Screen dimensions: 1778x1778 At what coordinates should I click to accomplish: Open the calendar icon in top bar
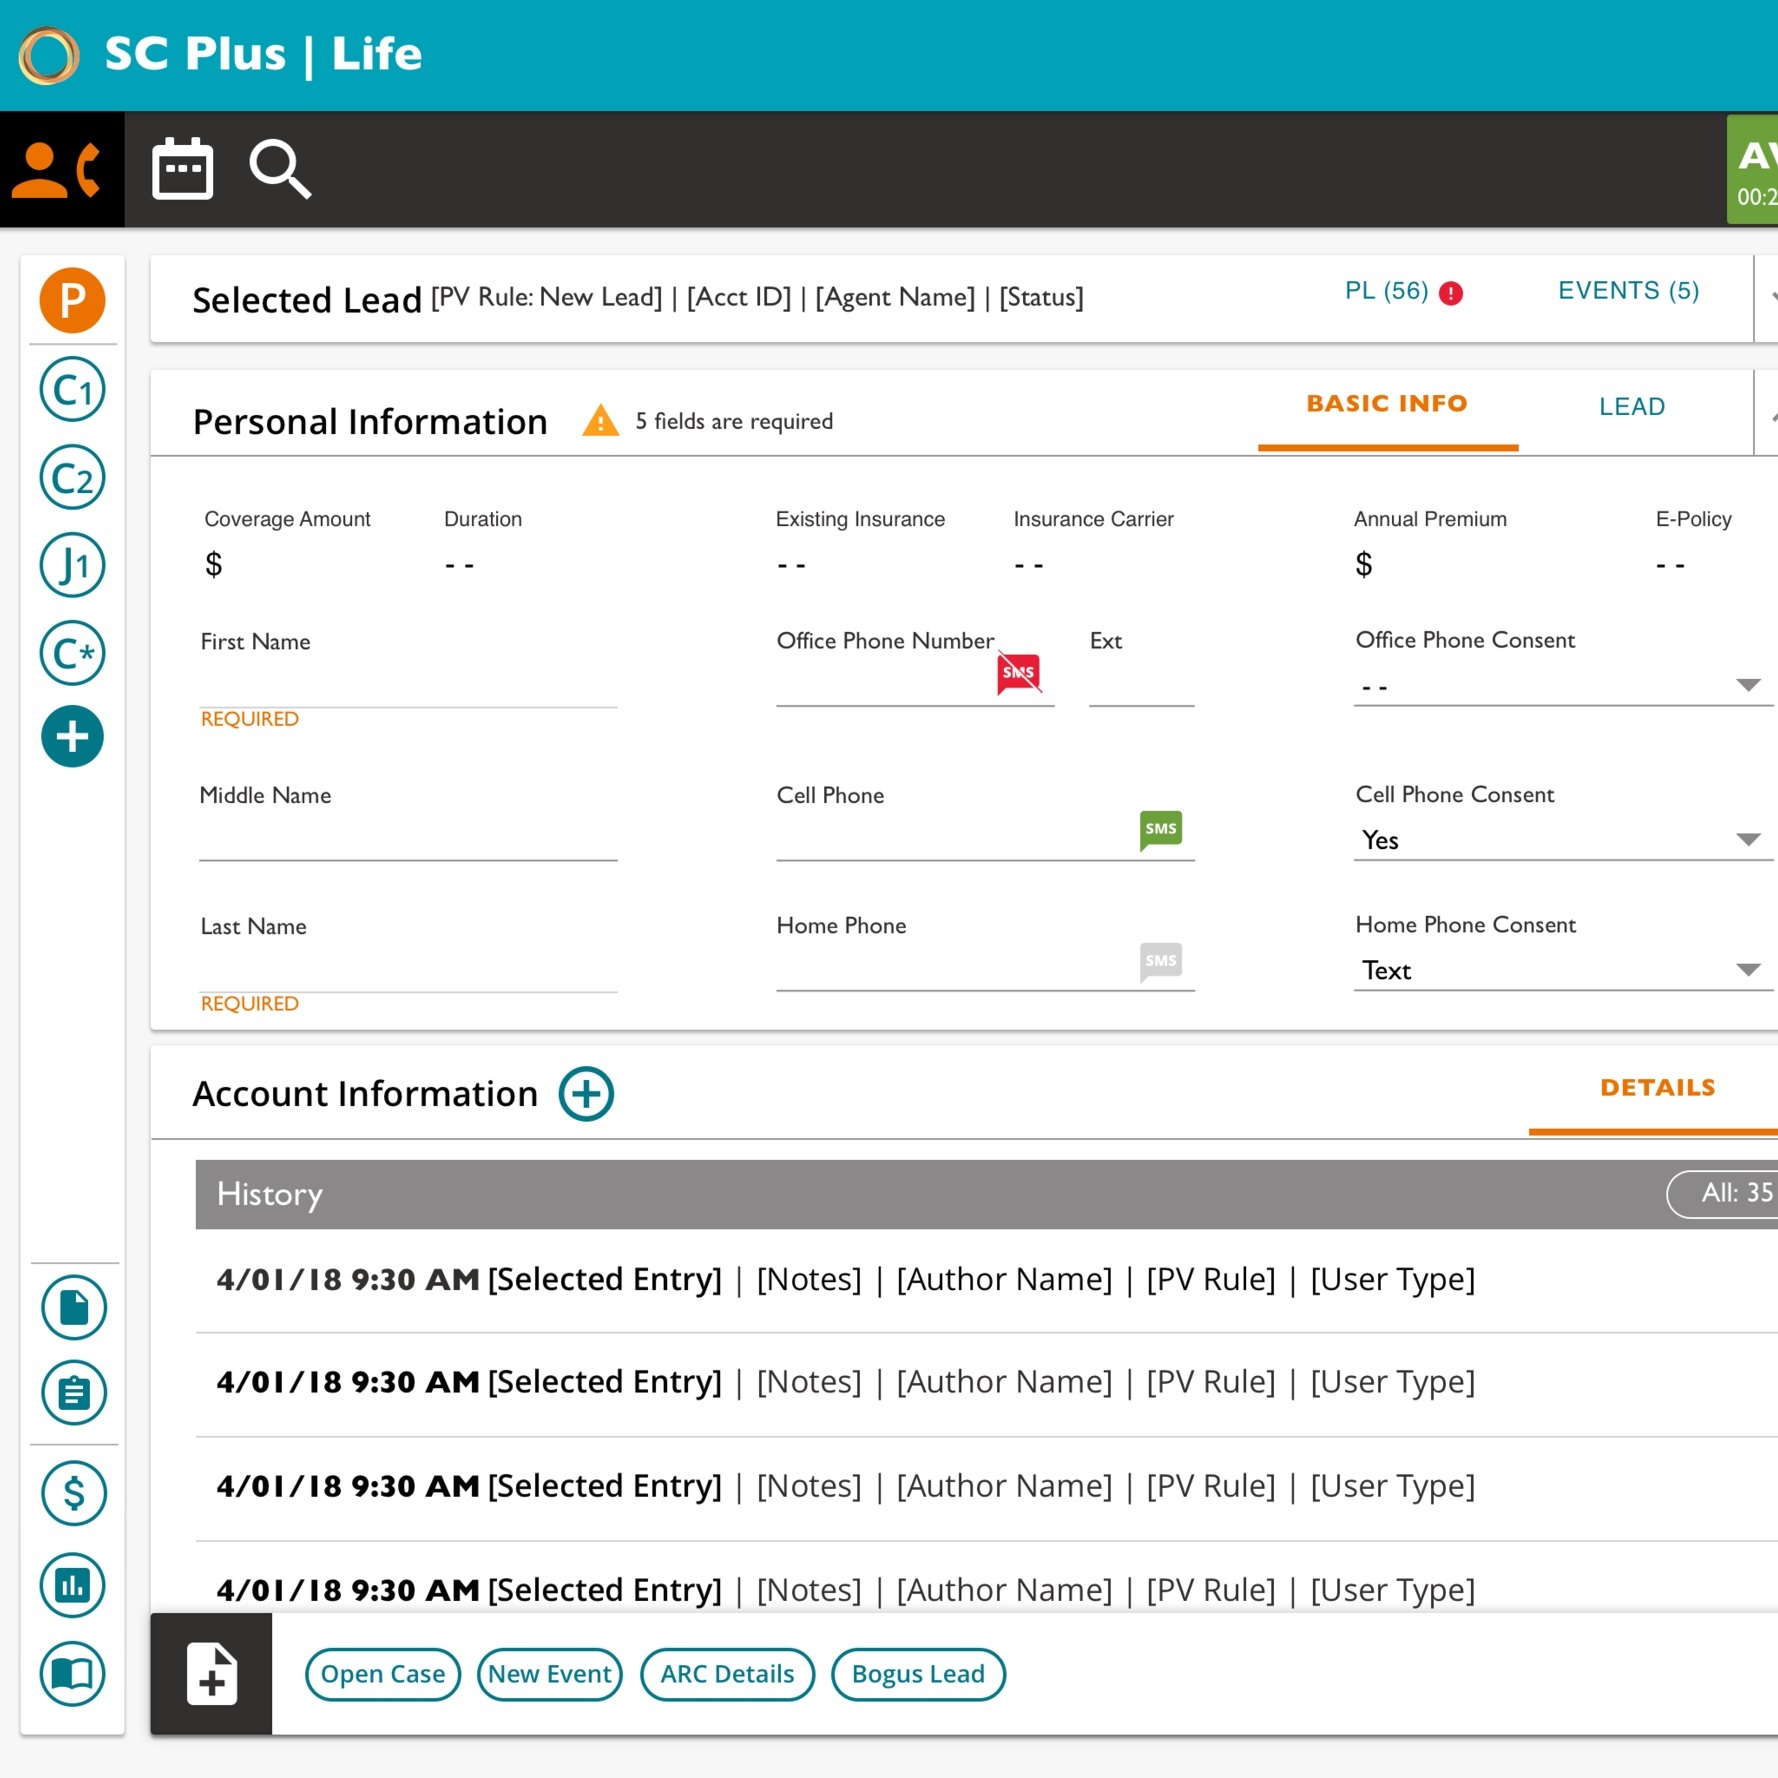[x=182, y=169]
